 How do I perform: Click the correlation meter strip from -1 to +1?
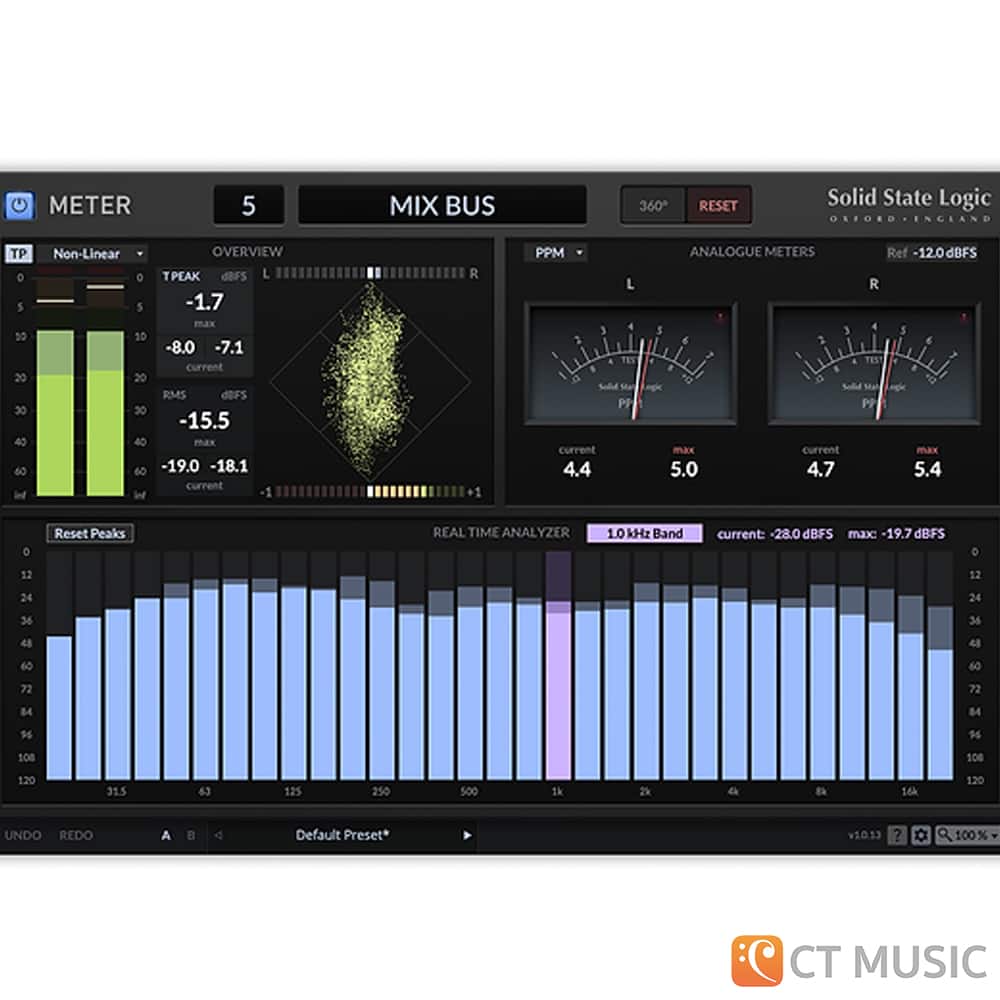371,492
